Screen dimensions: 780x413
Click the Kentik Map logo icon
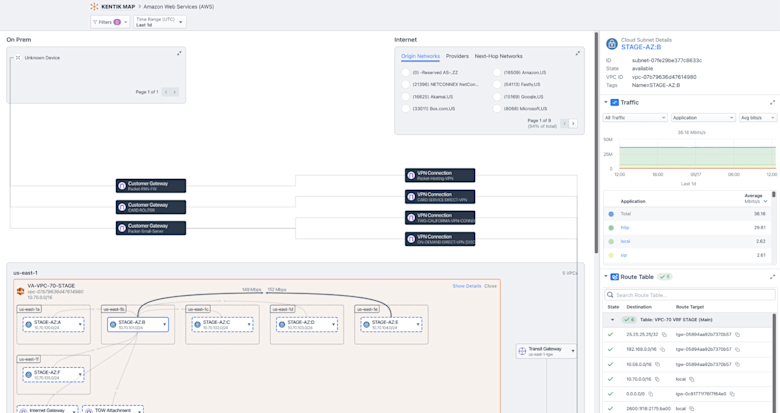click(94, 7)
